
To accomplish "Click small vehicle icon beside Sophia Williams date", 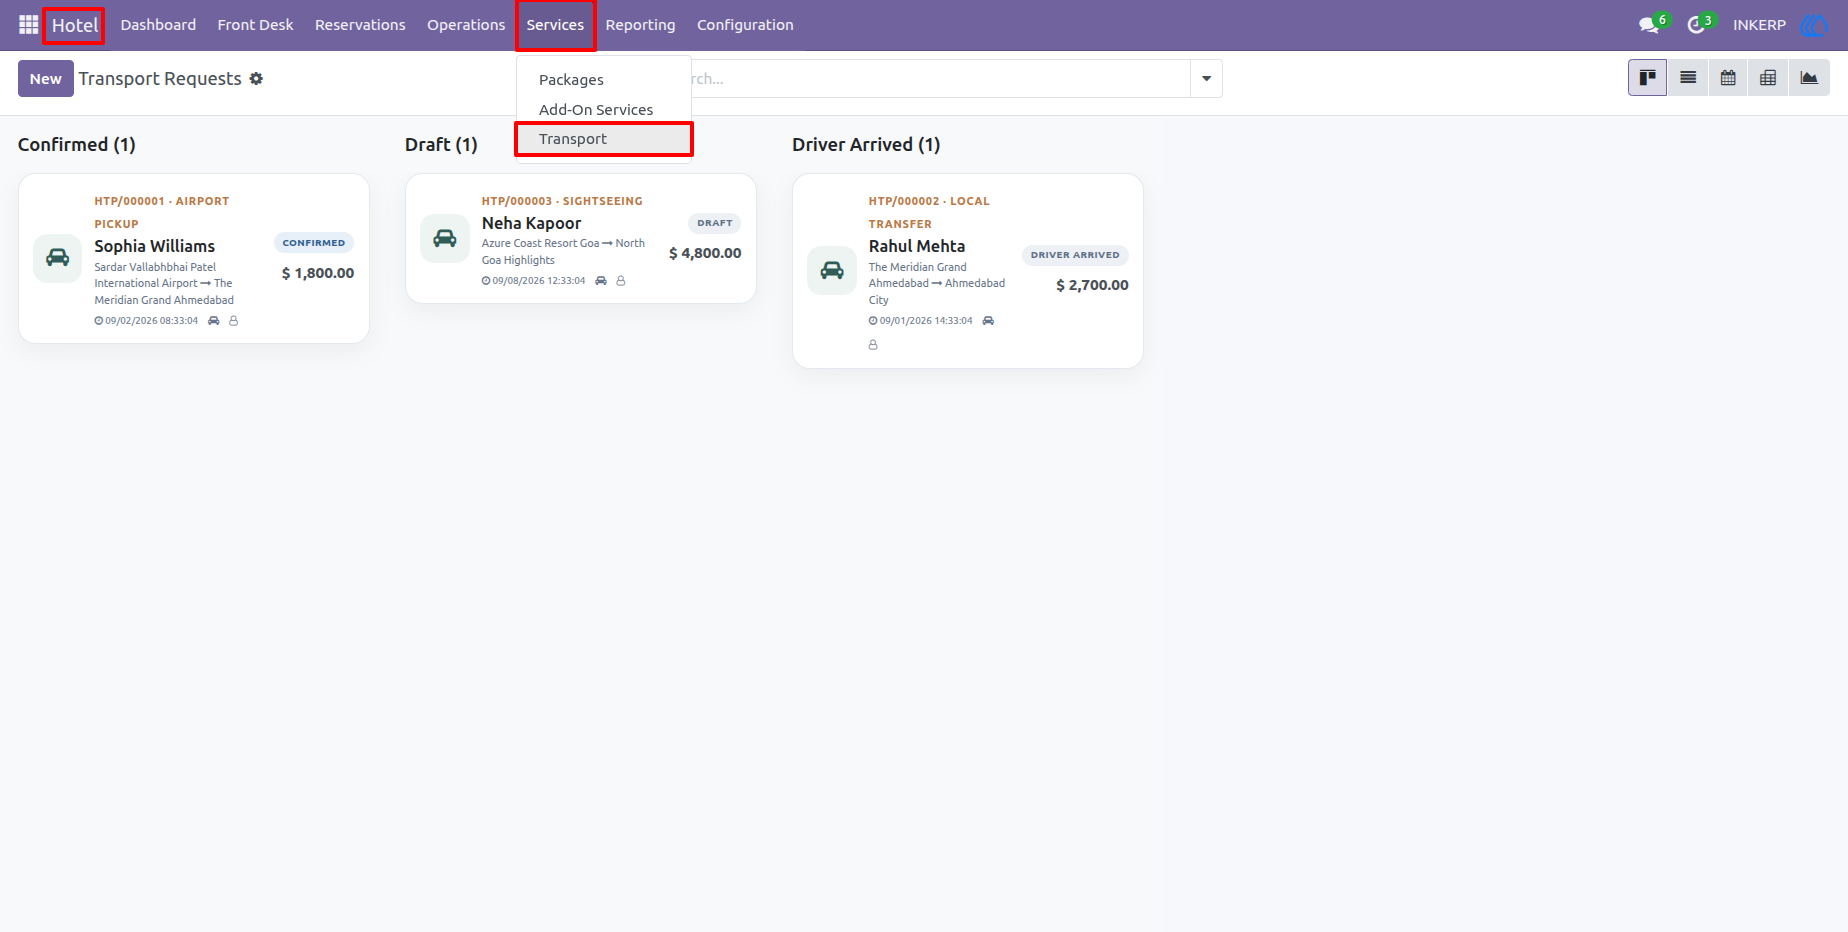I will click(214, 321).
